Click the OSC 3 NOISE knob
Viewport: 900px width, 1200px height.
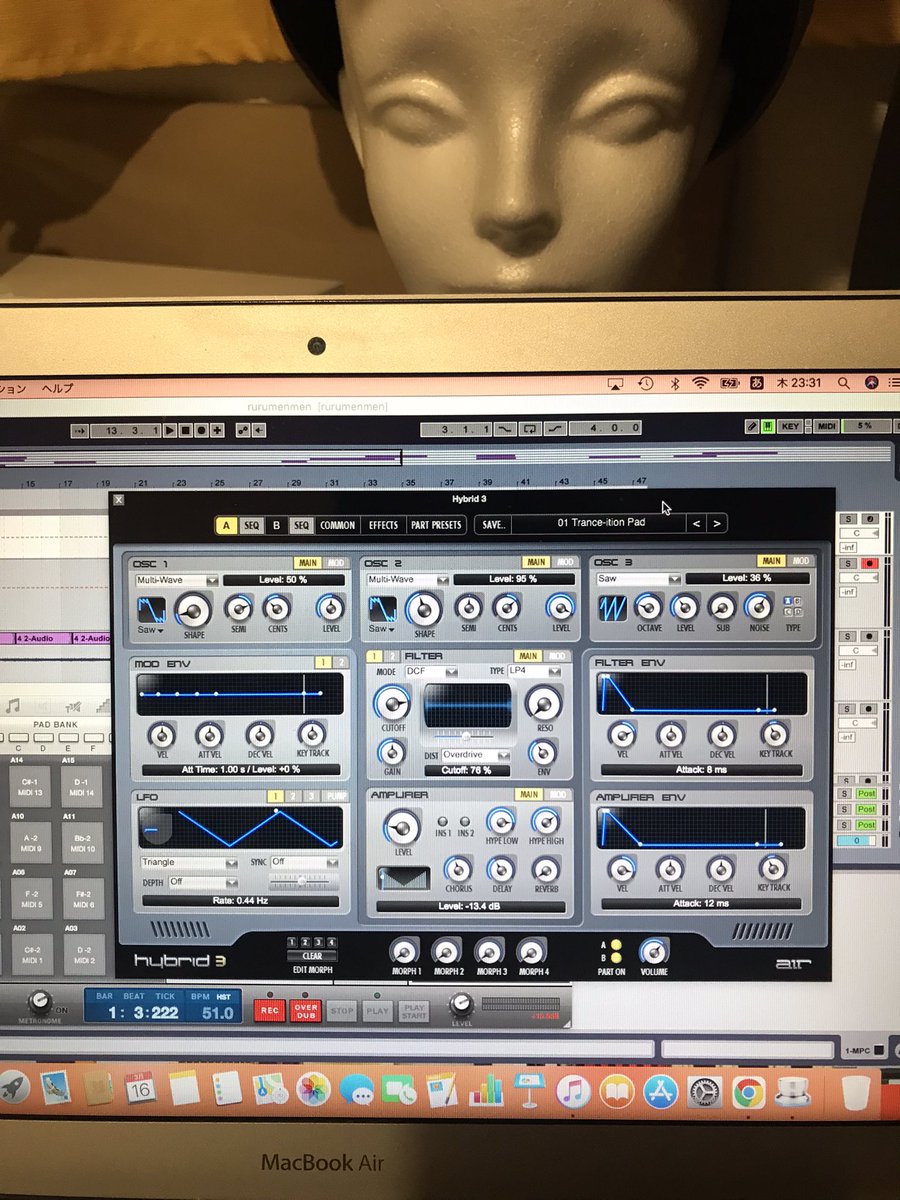coord(758,607)
